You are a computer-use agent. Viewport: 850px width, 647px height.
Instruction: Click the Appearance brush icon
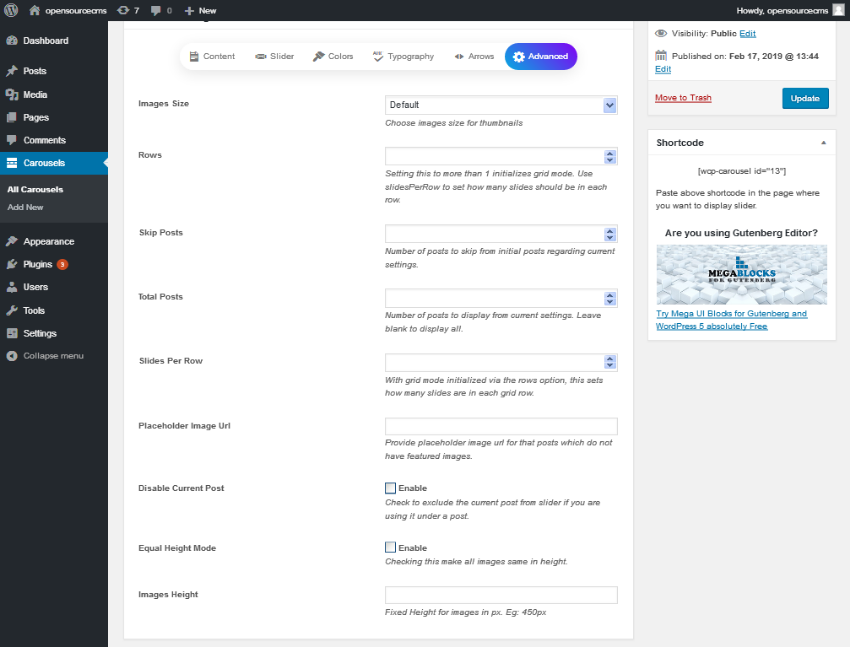click(12, 242)
